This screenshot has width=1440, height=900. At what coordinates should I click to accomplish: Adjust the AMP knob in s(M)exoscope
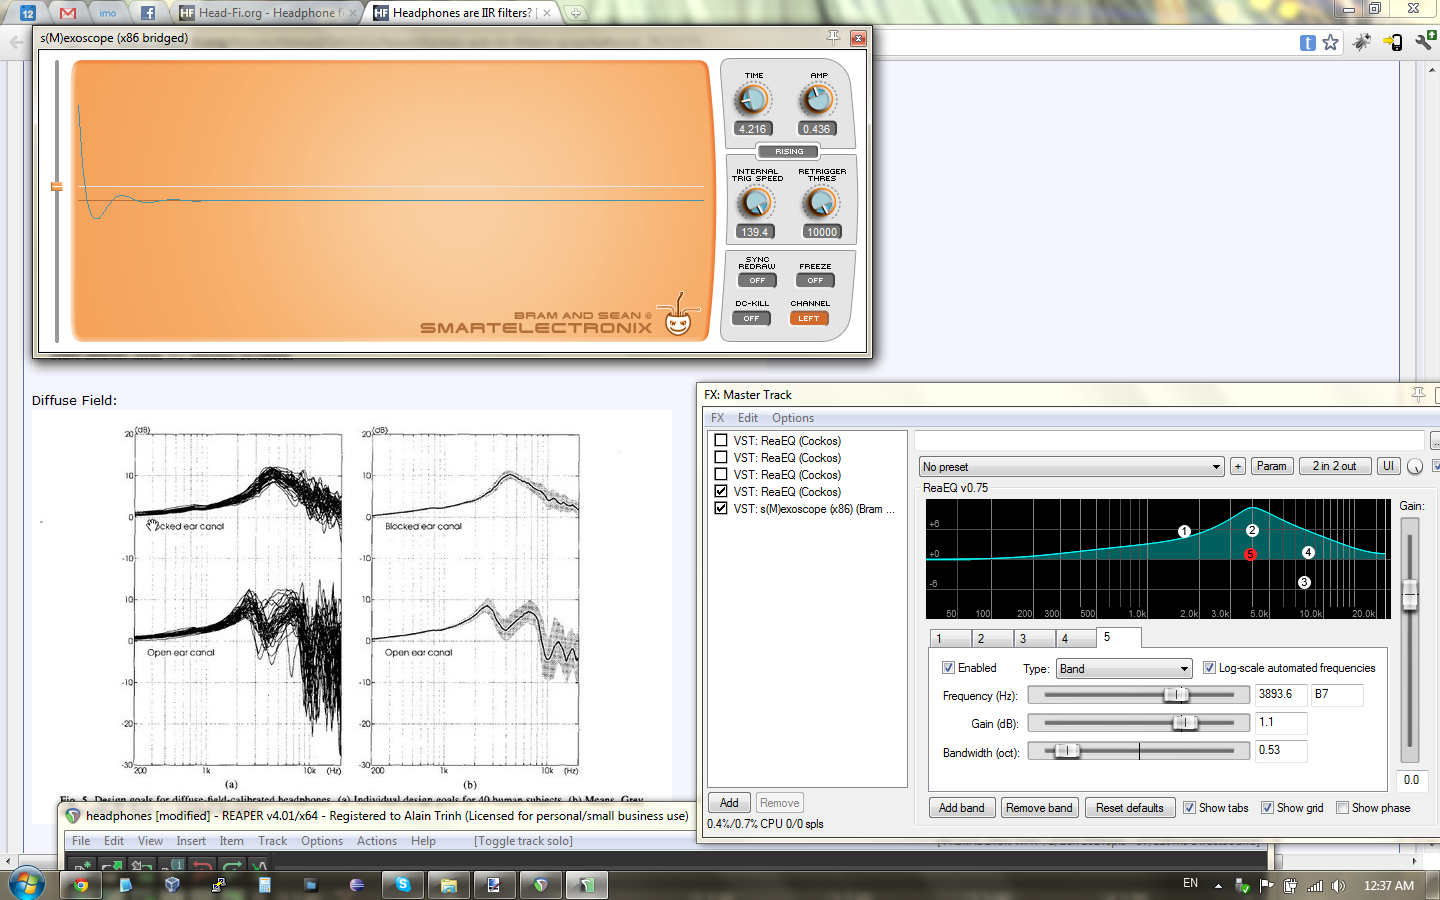coord(818,100)
